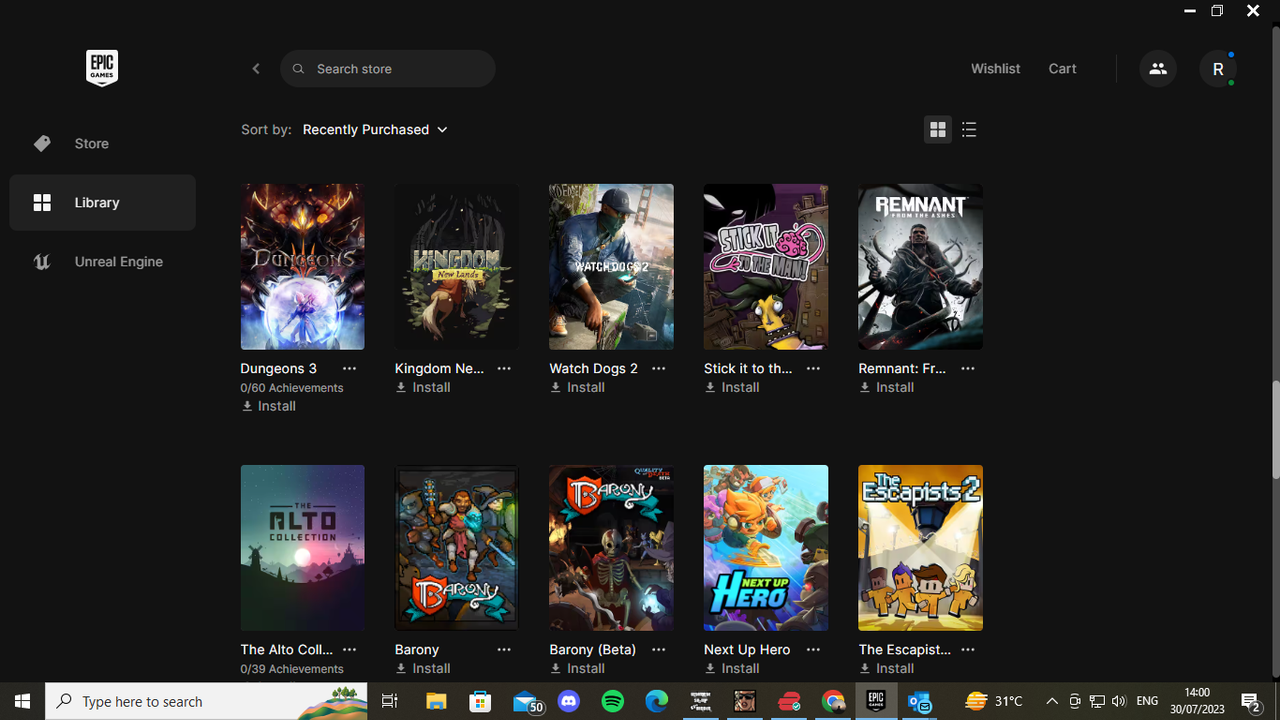Open Outlook from the taskbar
The height and width of the screenshot is (720, 1280).
pyautogui.click(x=920, y=702)
